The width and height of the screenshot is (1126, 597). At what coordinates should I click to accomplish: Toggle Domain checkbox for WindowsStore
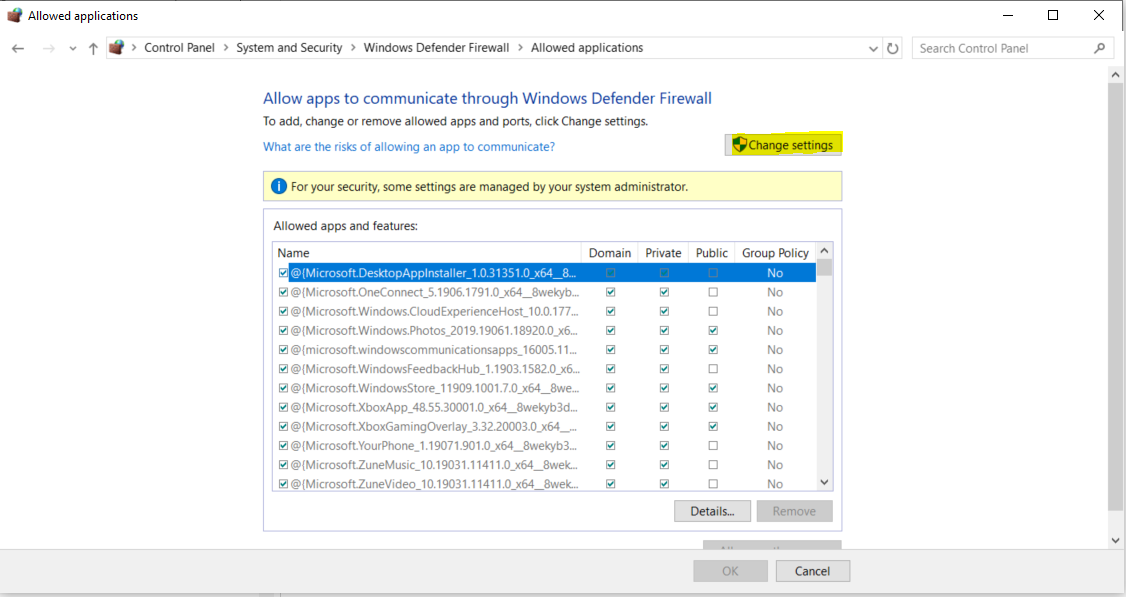(x=610, y=388)
